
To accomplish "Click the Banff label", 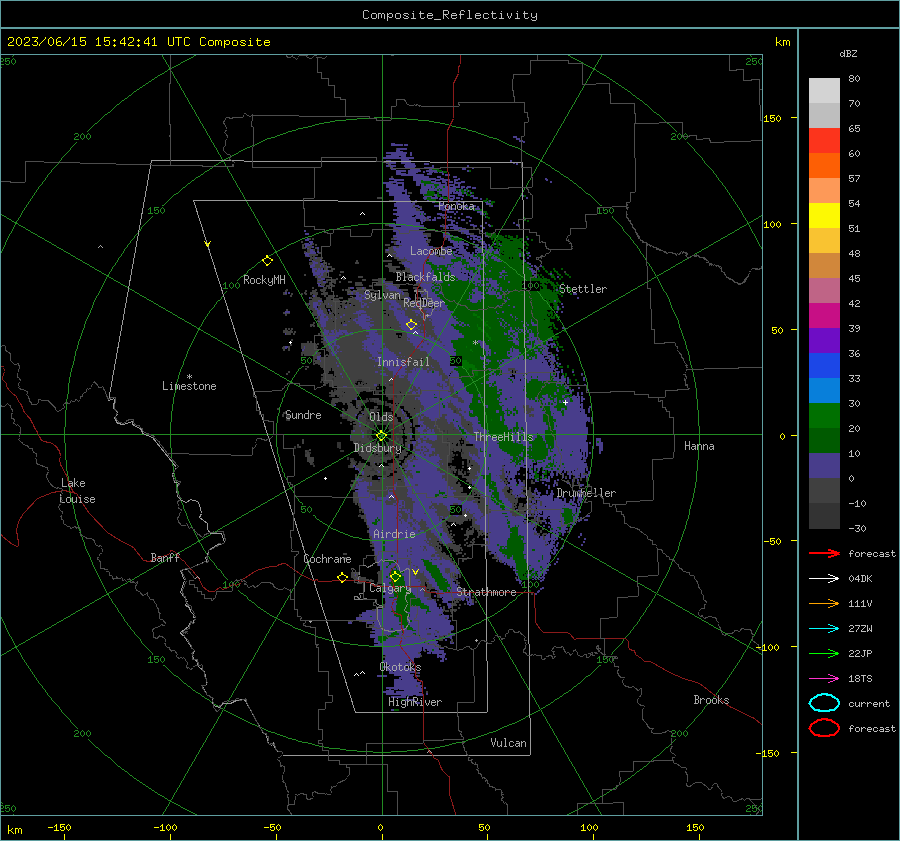I will coord(165,557).
